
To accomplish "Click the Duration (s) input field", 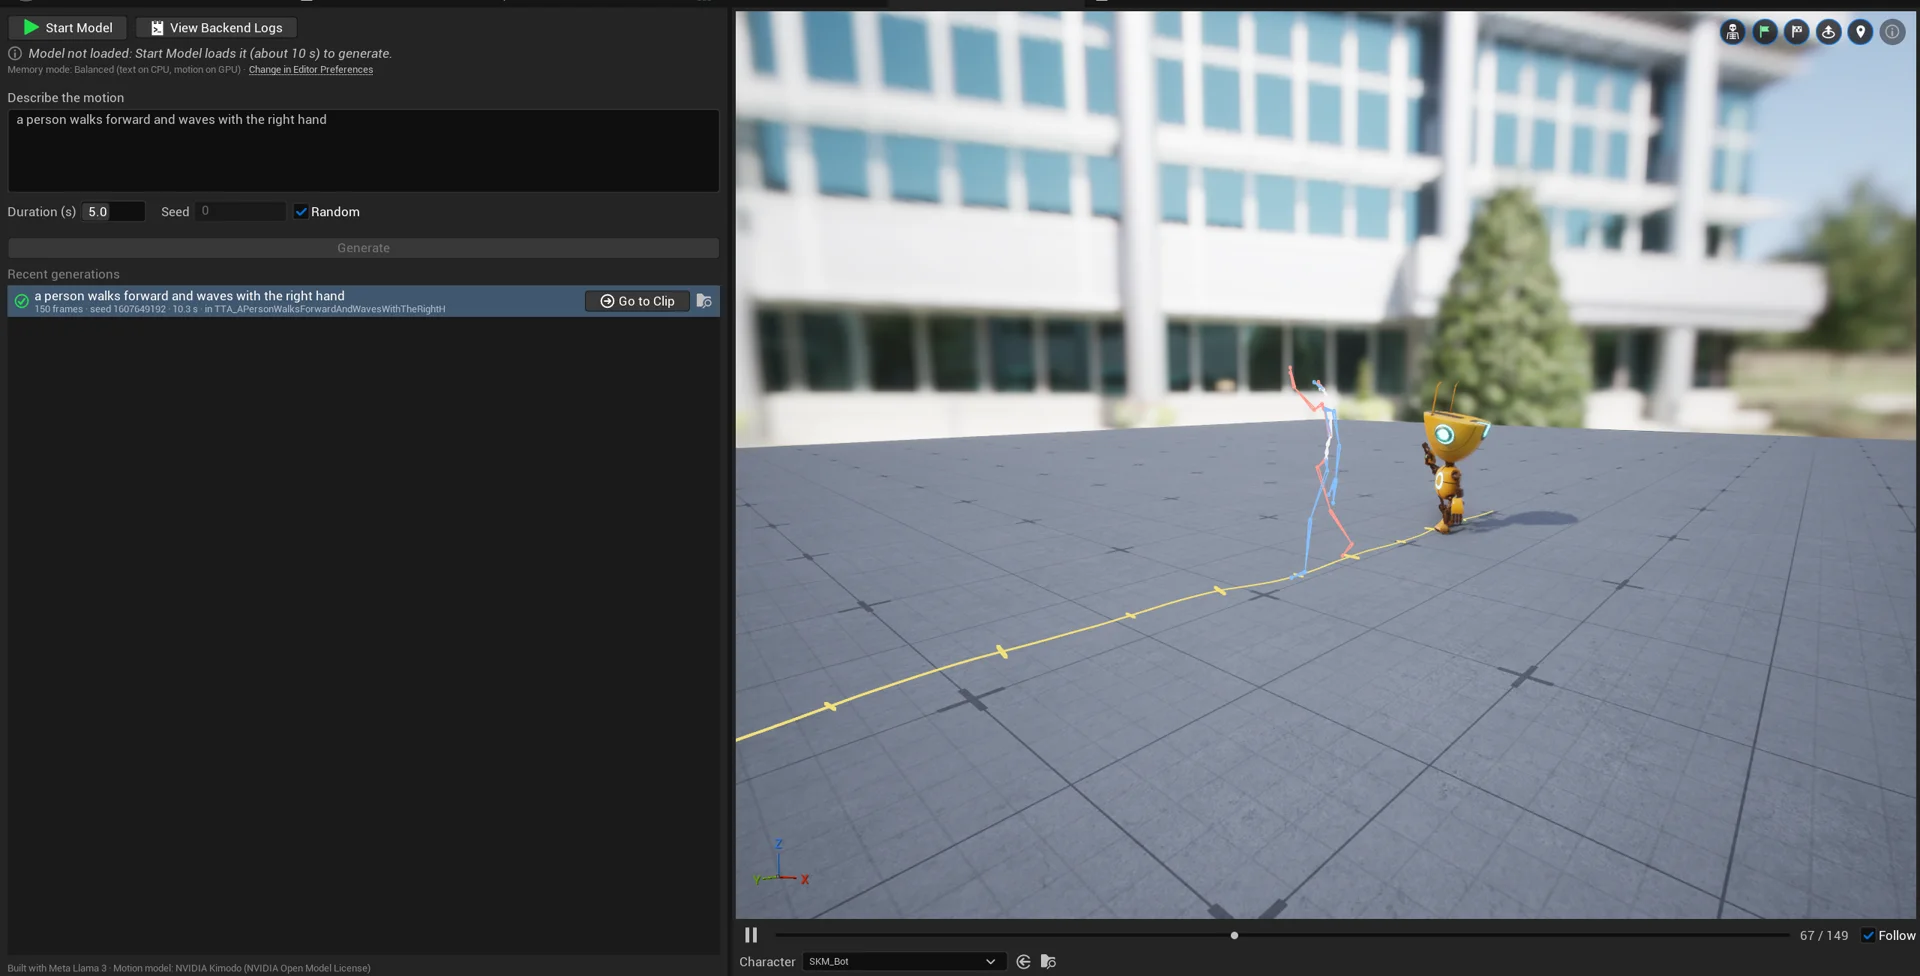I will [x=114, y=212].
